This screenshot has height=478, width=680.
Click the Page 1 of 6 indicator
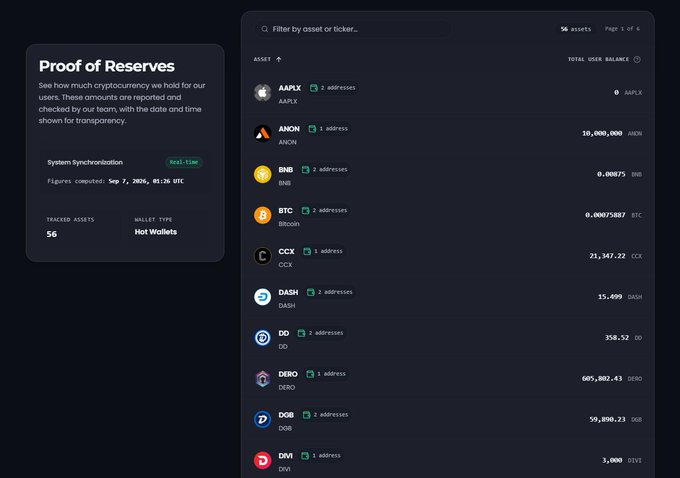622,29
